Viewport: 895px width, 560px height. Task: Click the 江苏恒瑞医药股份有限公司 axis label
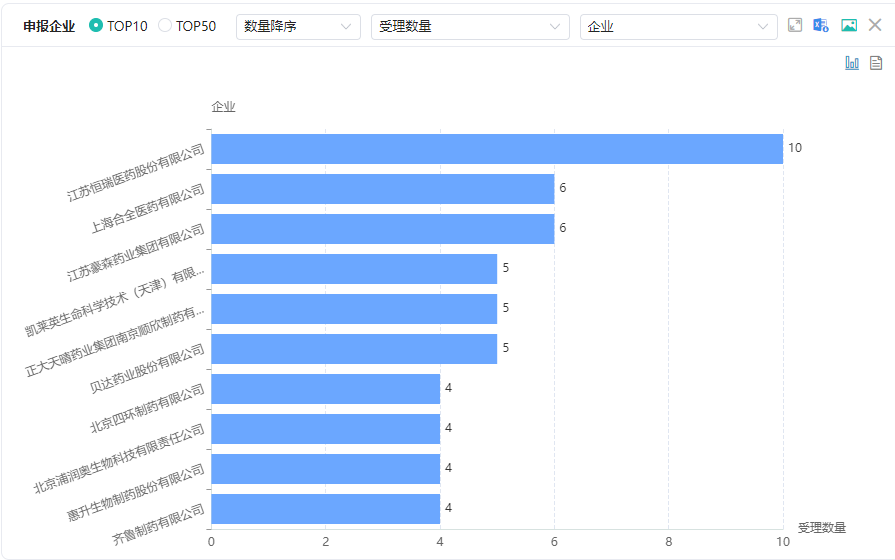coord(136,172)
